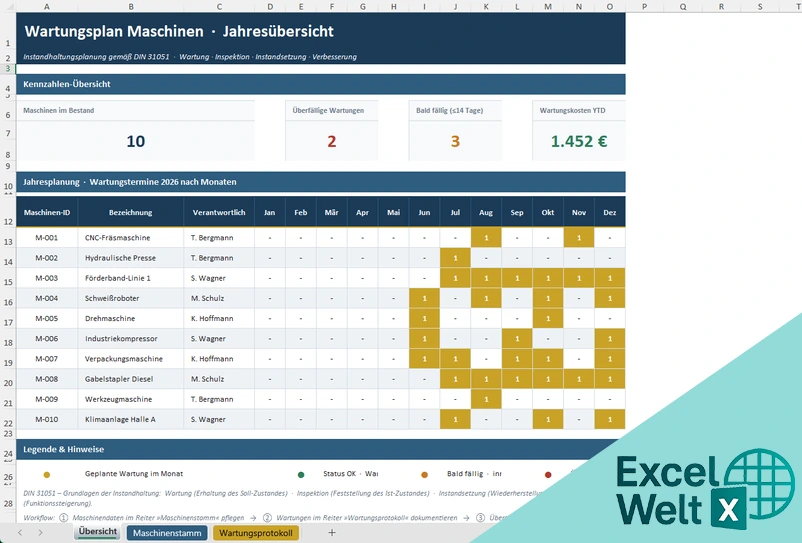Click Industriekompressor September maintenance cell
The width and height of the screenshot is (802, 543).
tap(517, 338)
